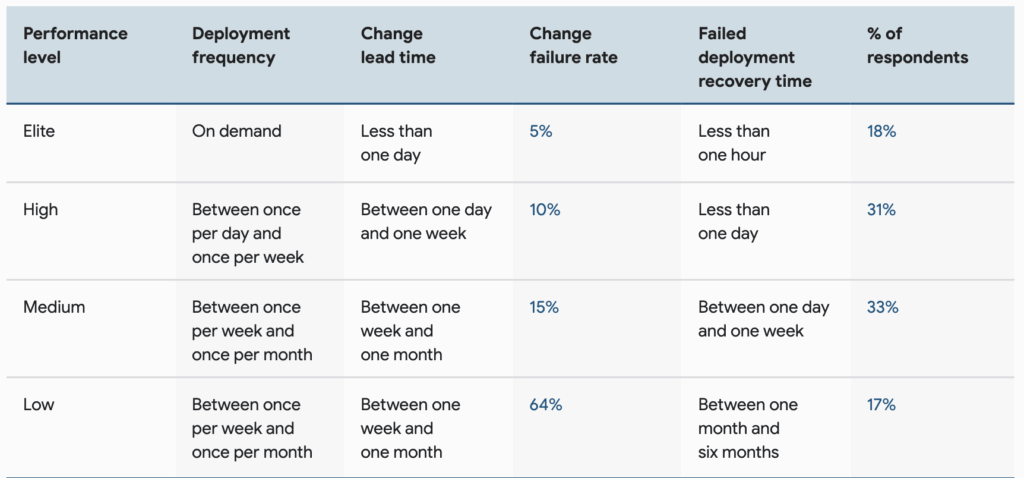Screen dimensions: 1024x478
Task: Click the "Performance level" column header
Action: (x=75, y=46)
